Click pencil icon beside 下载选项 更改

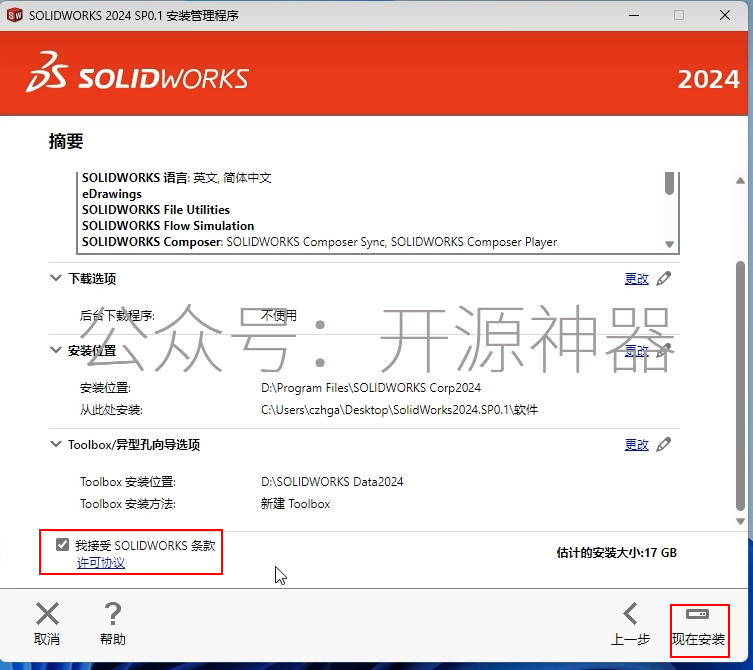pos(664,279)
